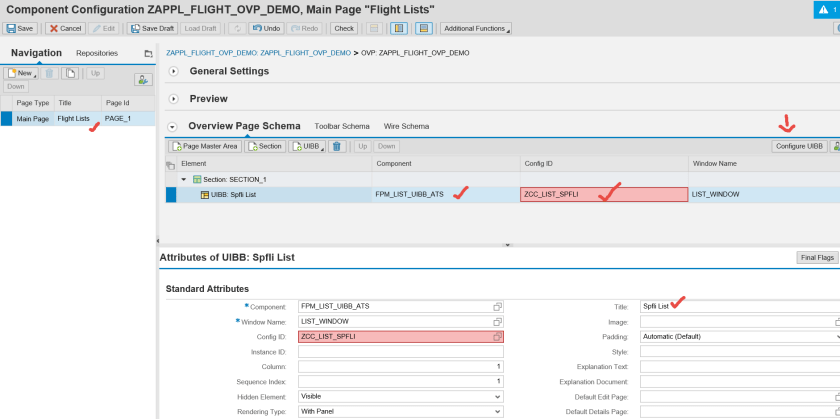Click the Save button in top toolbar

click(x=21, y=29)
